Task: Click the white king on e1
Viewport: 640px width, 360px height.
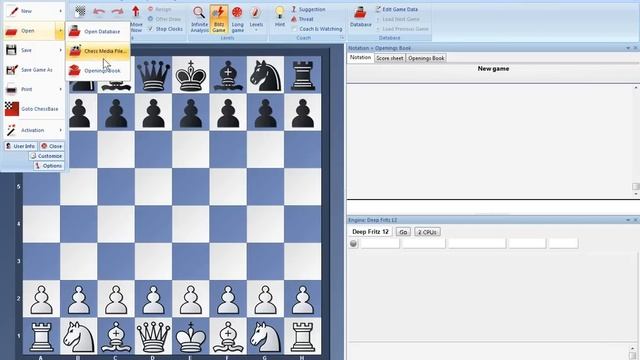Action: 191,336
